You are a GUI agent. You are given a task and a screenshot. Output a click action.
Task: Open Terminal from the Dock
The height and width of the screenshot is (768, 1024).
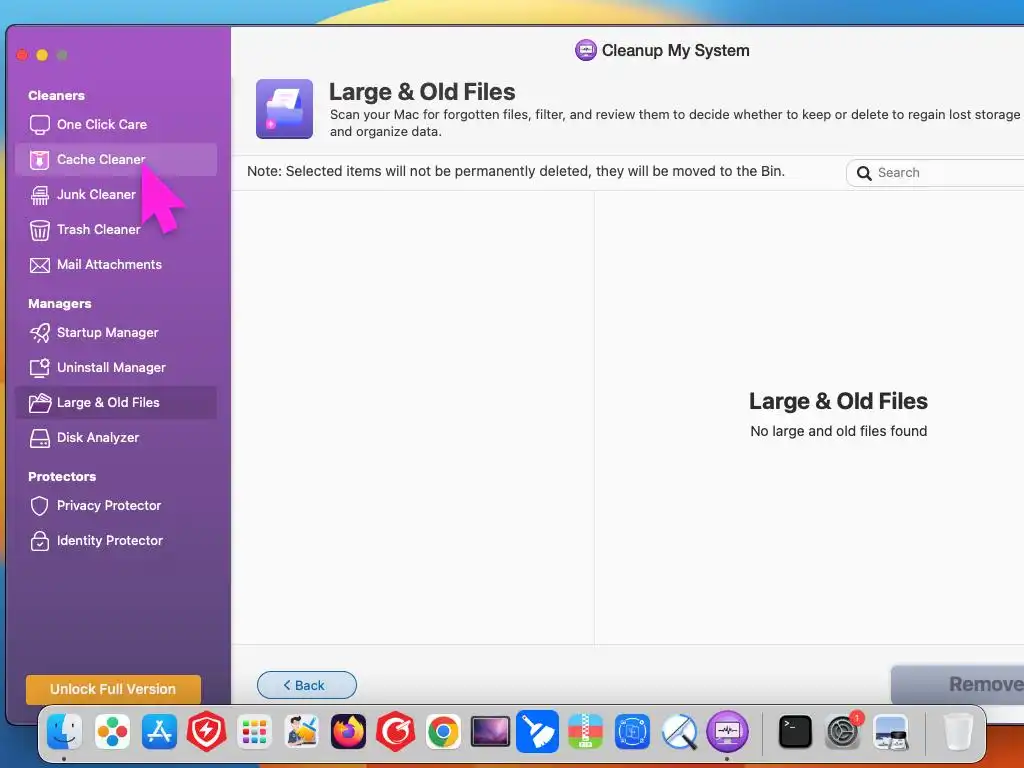[795, 732]
